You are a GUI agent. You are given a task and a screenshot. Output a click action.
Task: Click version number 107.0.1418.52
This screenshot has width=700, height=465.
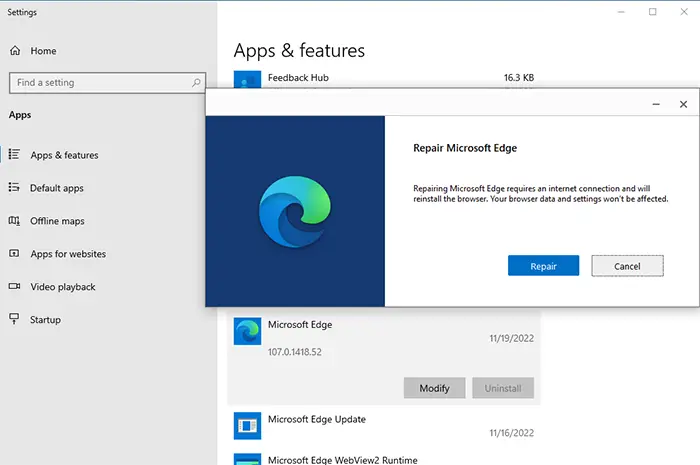[x=295, y=352]
